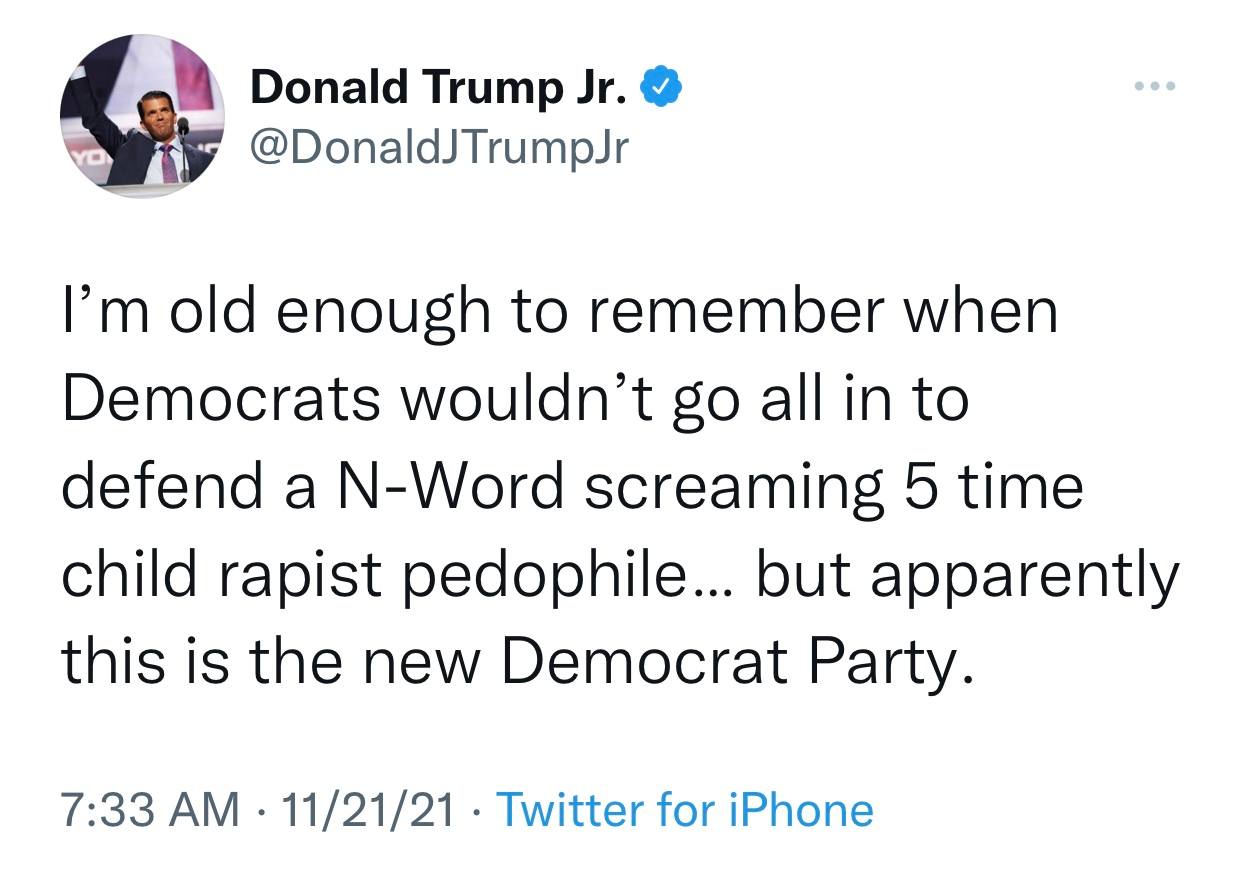Click the tweet line starting "defend a"
This screenshot has width=1242, height=874.
572,488
